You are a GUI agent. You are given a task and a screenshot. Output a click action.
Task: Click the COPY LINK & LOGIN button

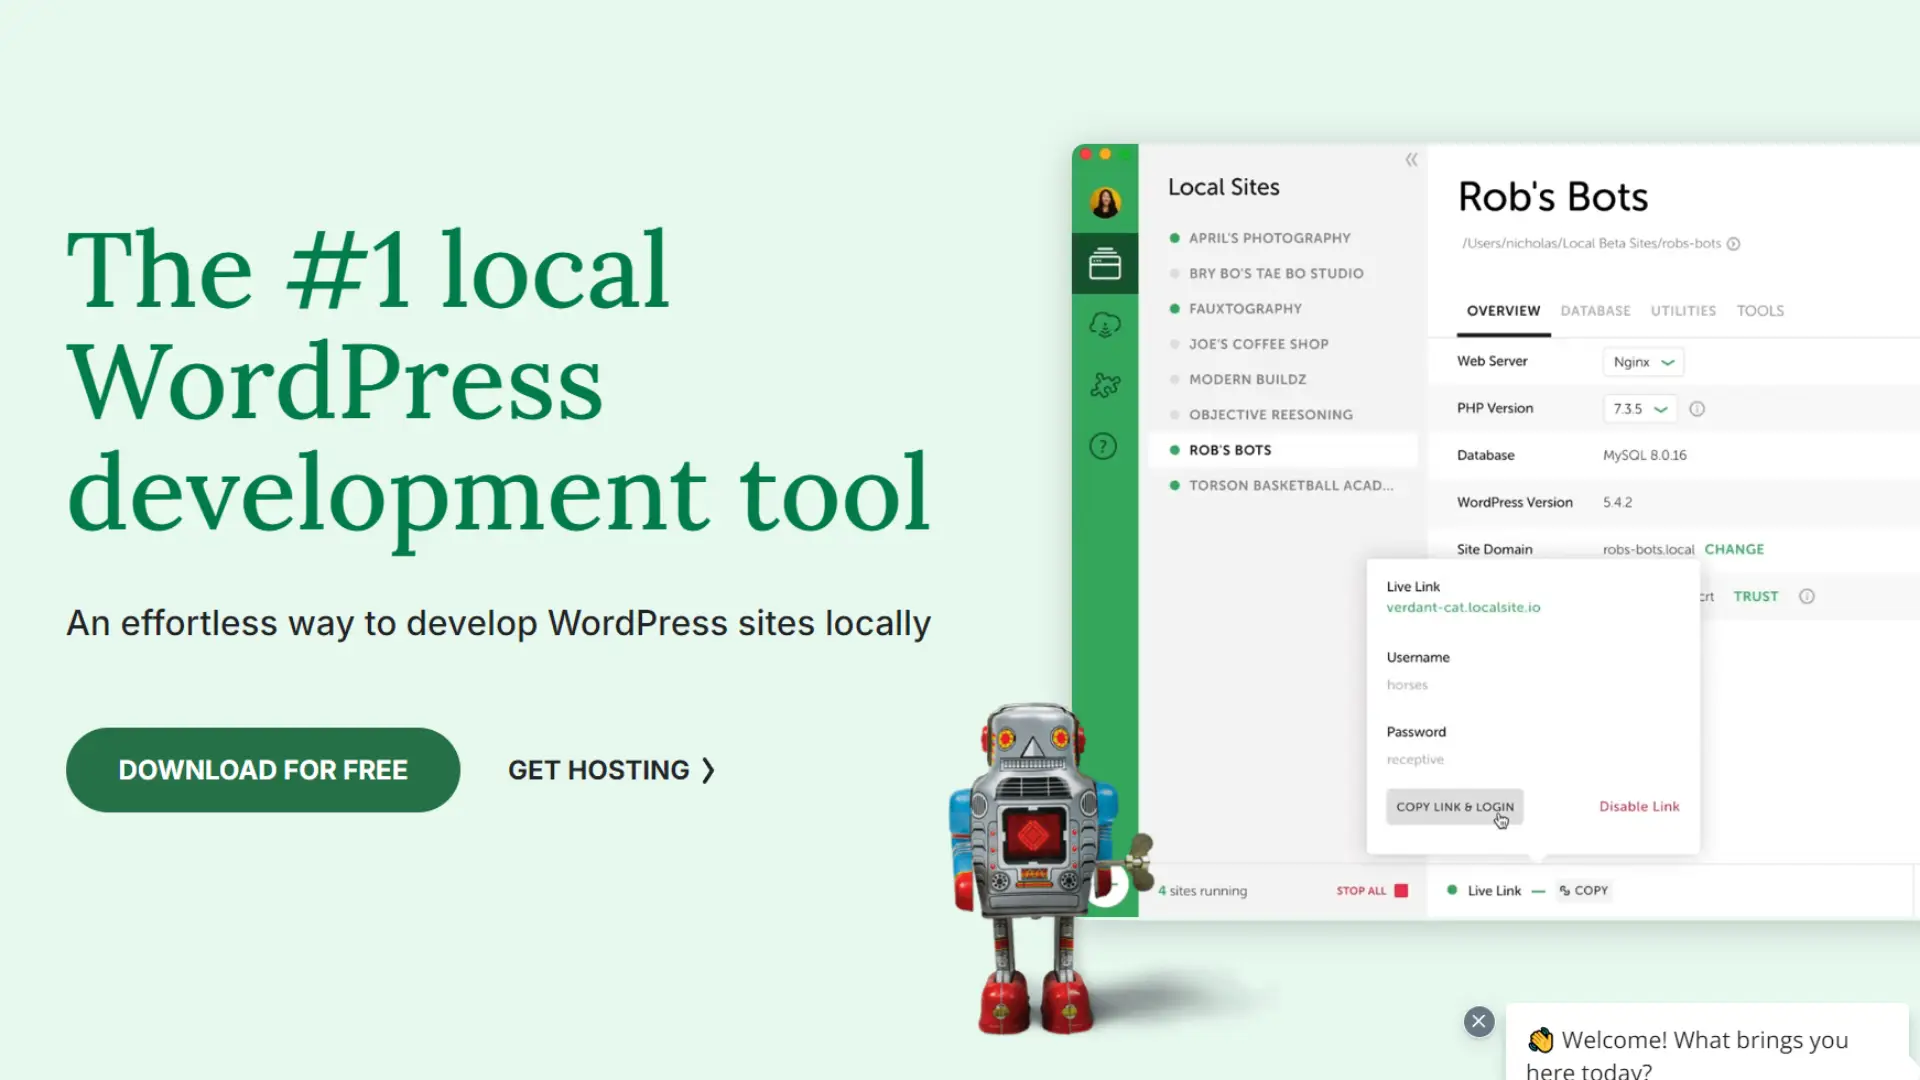(x=1454, y=806)
